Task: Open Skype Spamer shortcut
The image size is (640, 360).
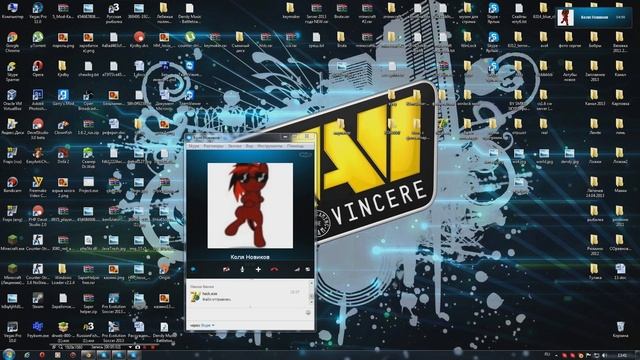Action: 12,70
